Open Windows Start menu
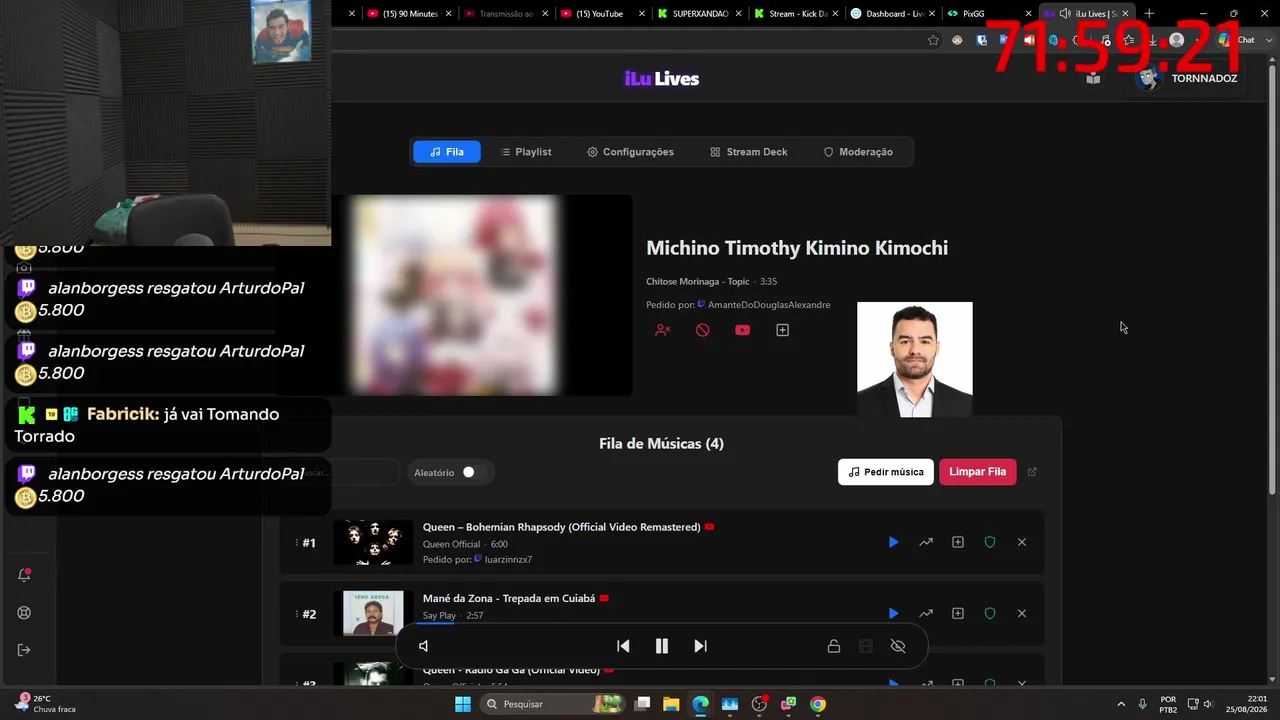1280x720 pixels. pyautogui.click(x=463, y=704)
